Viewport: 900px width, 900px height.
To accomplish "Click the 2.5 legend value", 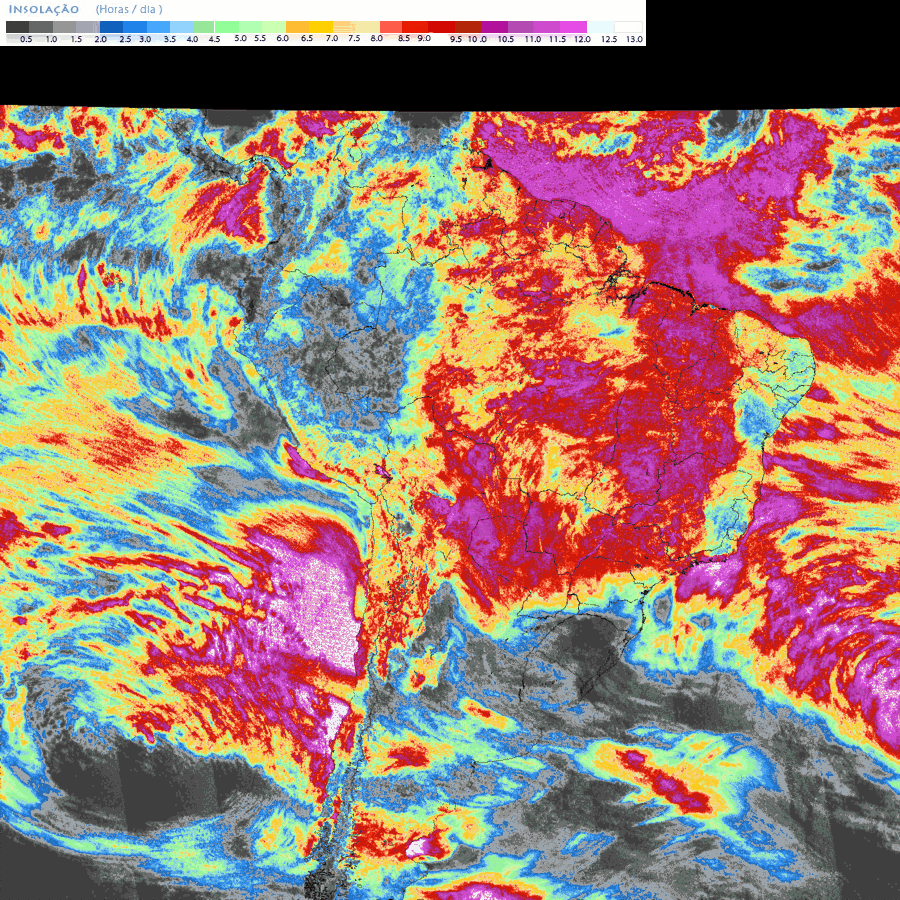I will click(x=125, y=39).
